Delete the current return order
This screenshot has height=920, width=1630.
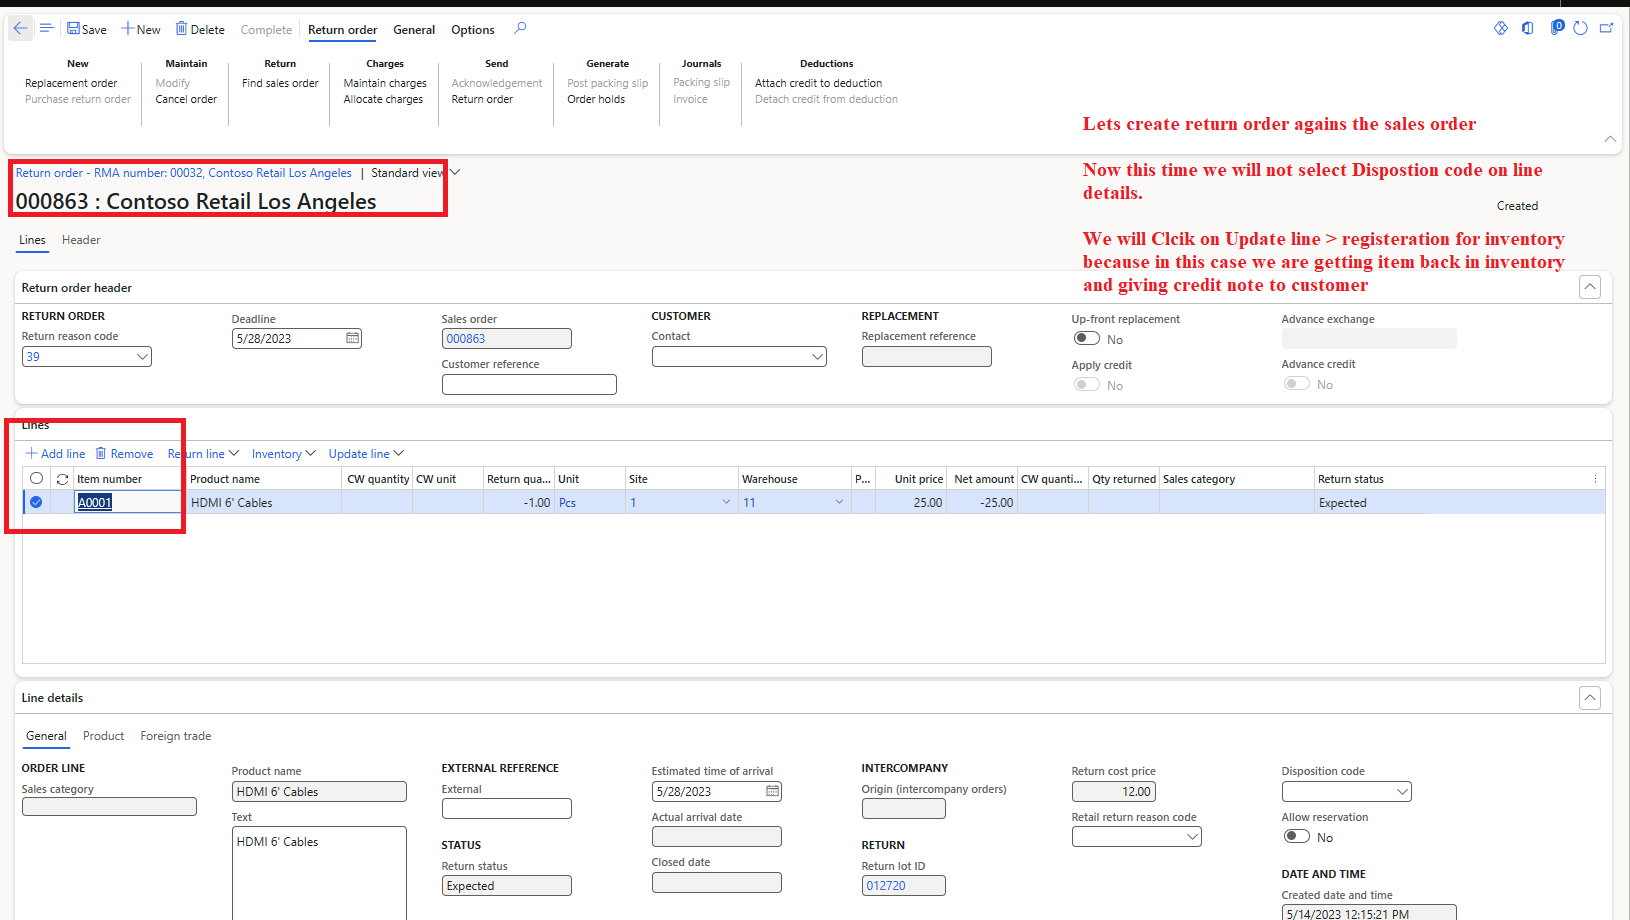199,28
